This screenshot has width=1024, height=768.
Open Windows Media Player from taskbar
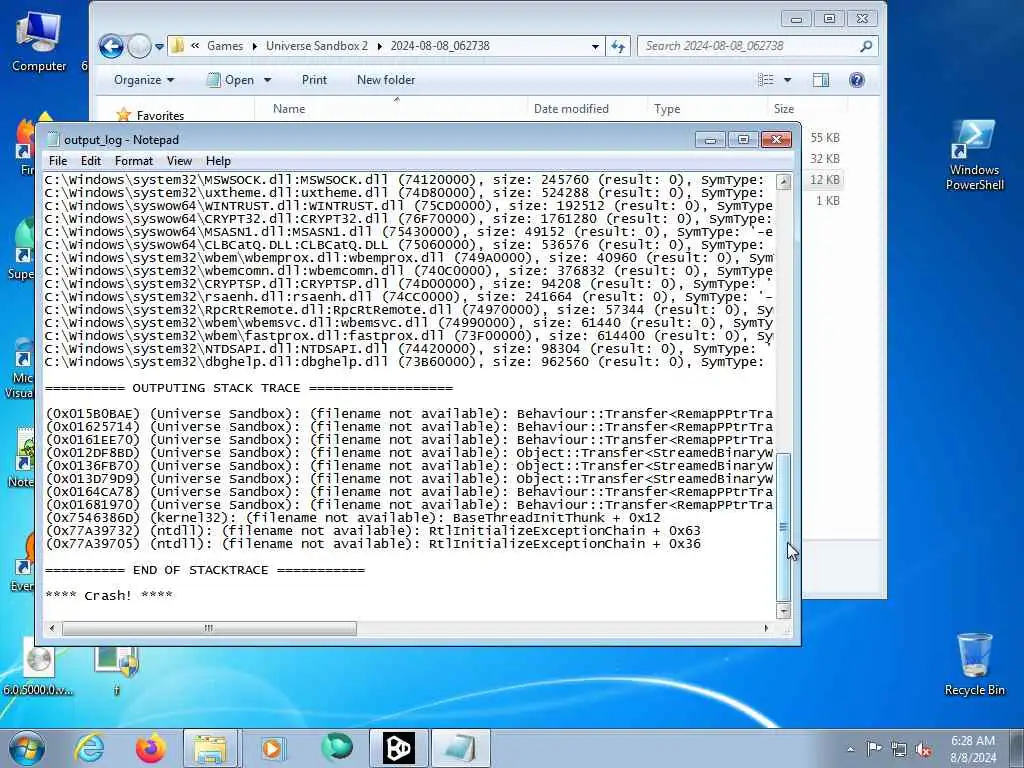point(273,748)
